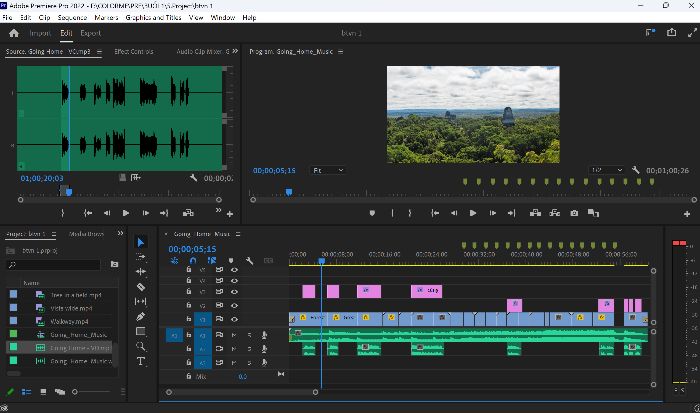Toggle insert sequences as nests option
Viewport: 700px width, 413px height.
point(175,260)
